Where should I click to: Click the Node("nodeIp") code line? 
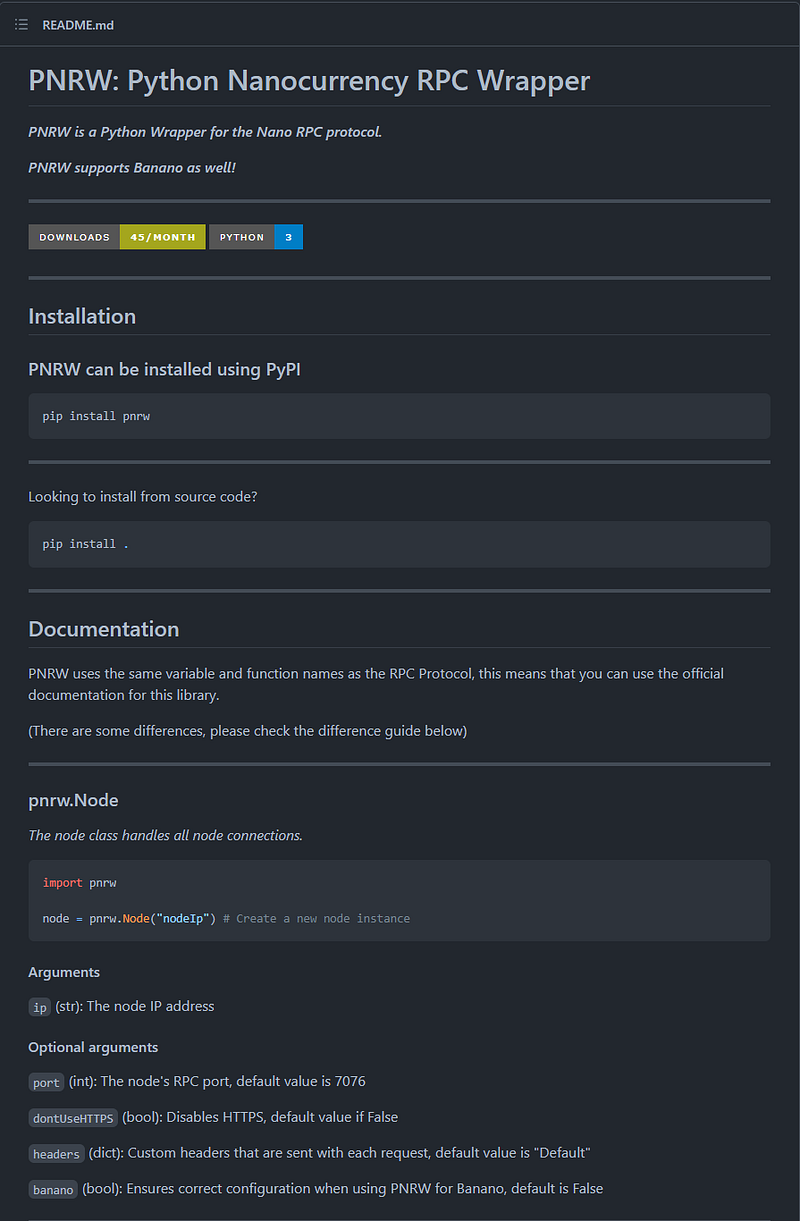coord(226,918)
